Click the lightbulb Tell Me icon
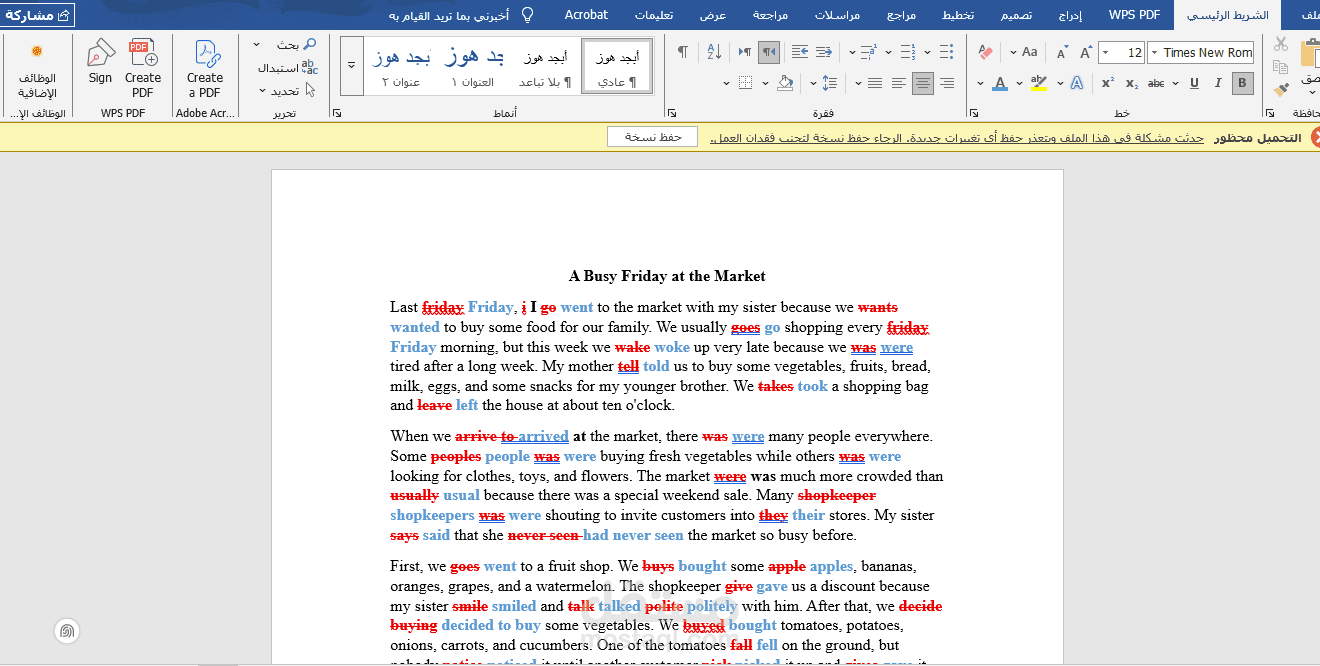The image size is (1320, 666). point(527,15)
